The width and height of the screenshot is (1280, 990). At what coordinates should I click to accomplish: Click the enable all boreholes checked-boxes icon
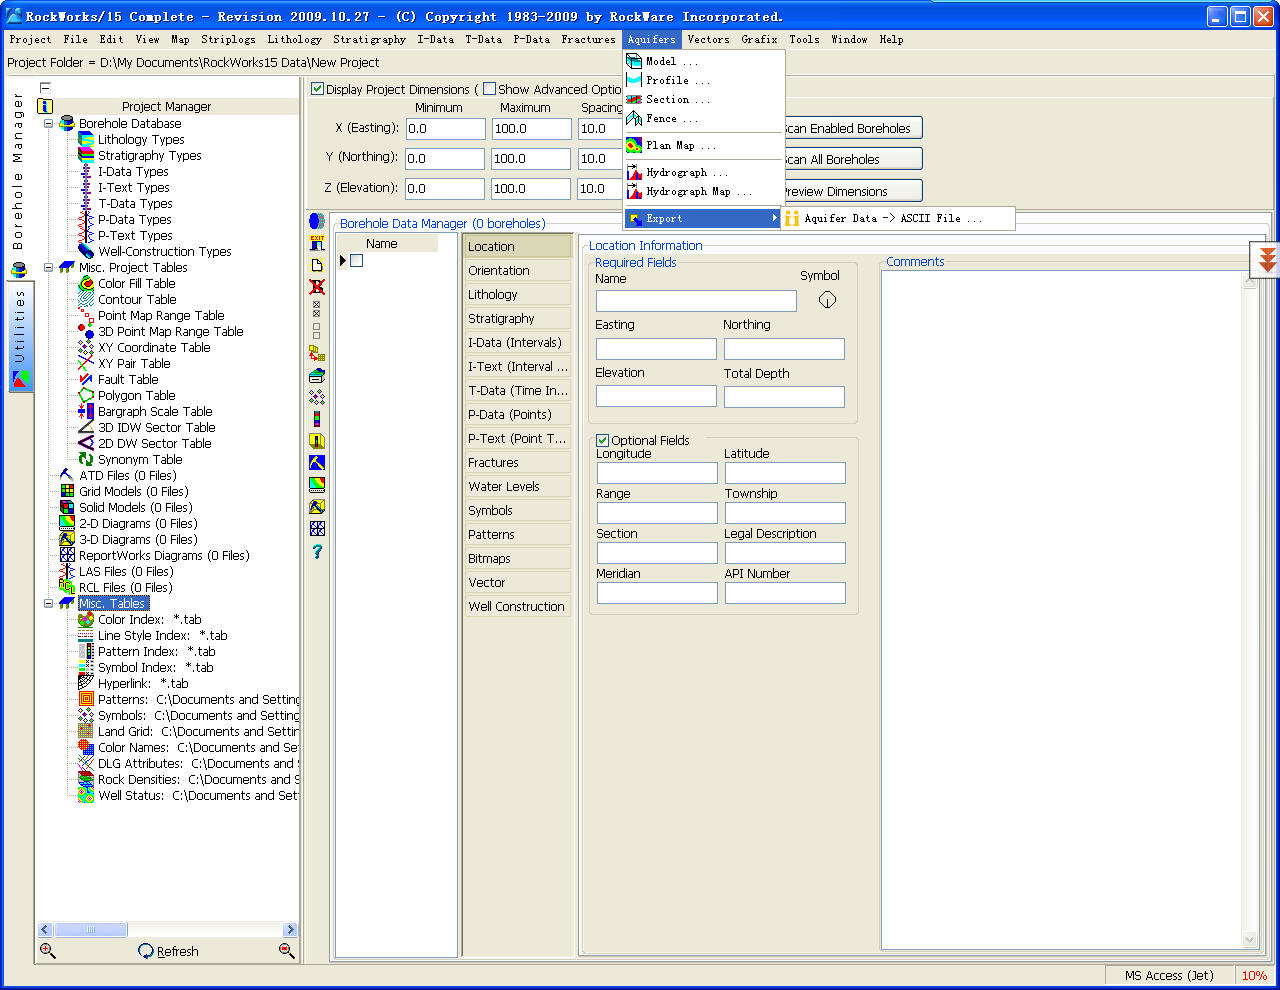317,309
